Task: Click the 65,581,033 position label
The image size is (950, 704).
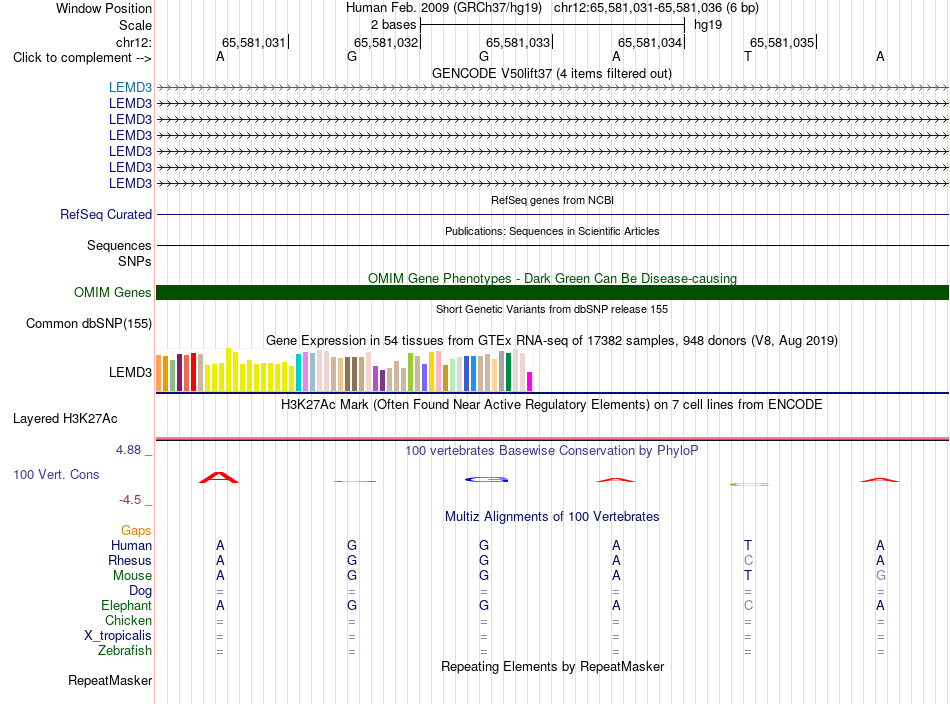Action: 518,42
